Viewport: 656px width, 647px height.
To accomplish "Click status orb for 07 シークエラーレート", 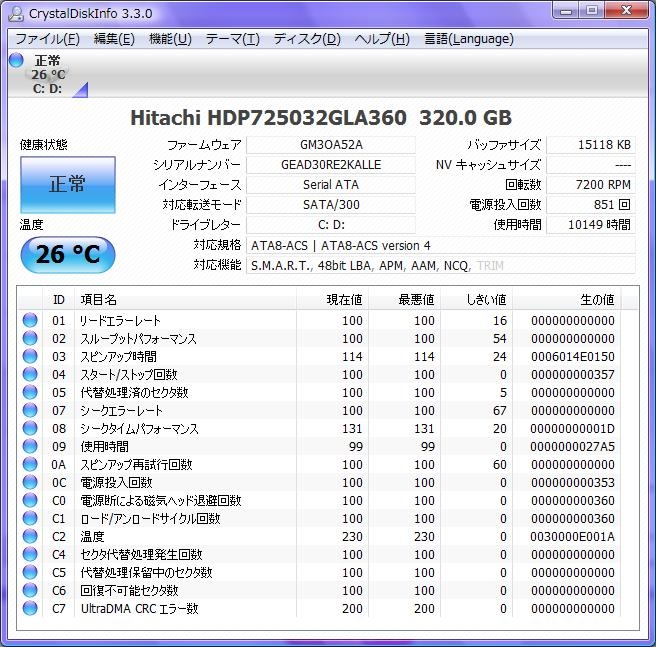I will click(x=30, y=410).
